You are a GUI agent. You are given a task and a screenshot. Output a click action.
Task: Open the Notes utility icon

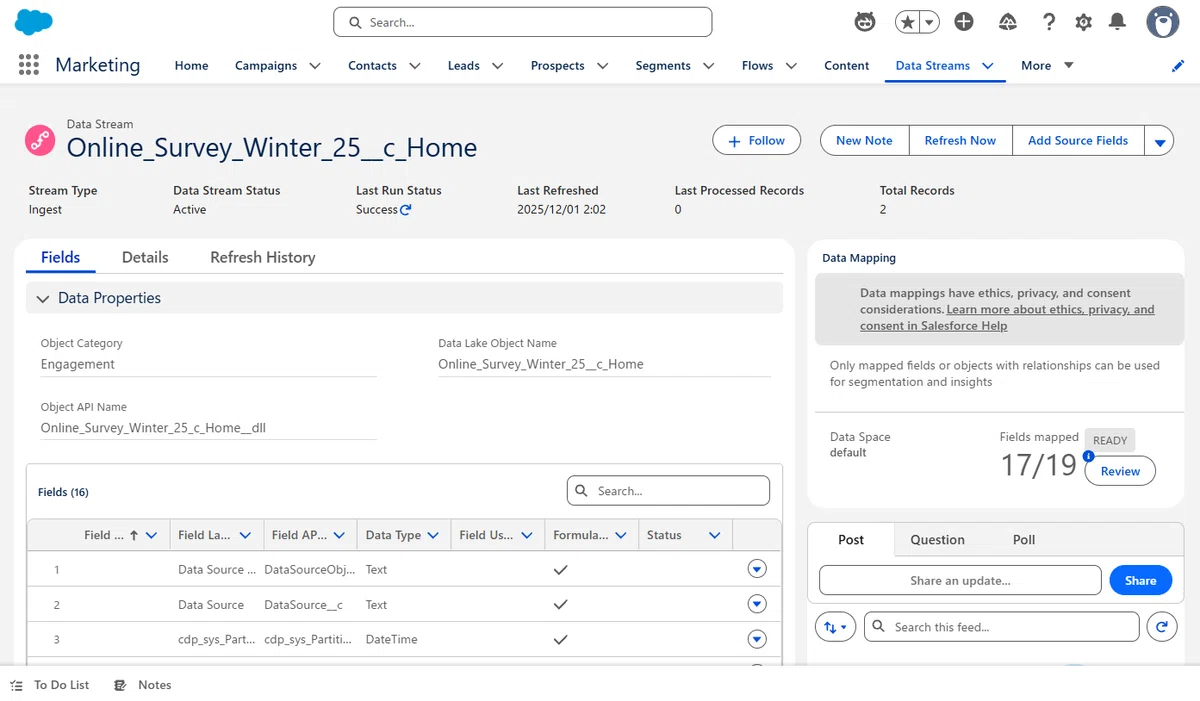[x=121, y=685]
